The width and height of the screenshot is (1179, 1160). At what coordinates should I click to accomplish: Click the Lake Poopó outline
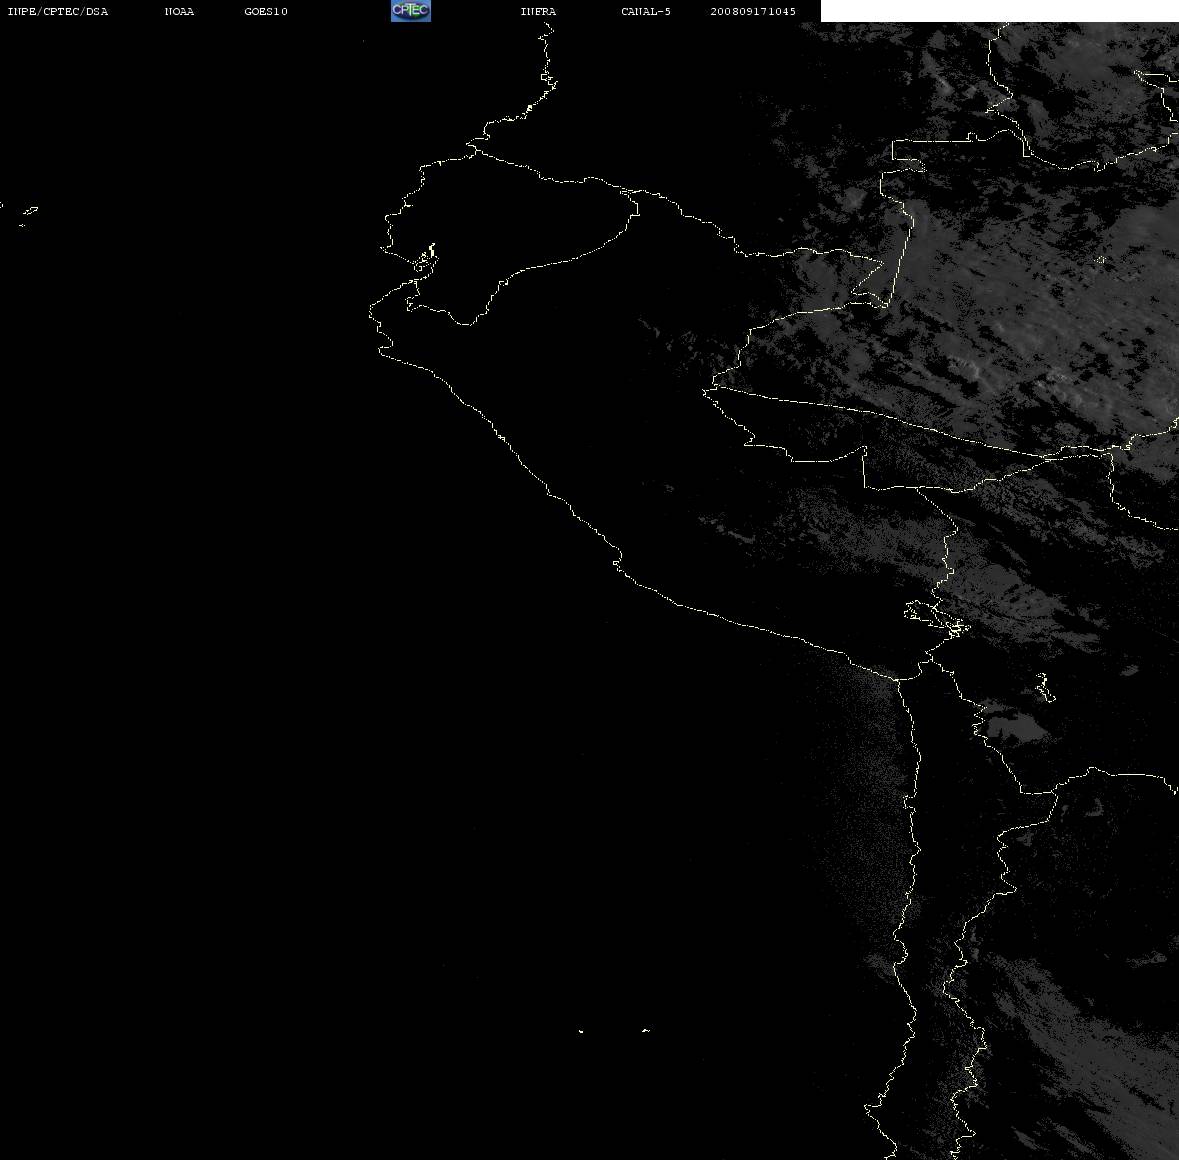pos(1044,687)
